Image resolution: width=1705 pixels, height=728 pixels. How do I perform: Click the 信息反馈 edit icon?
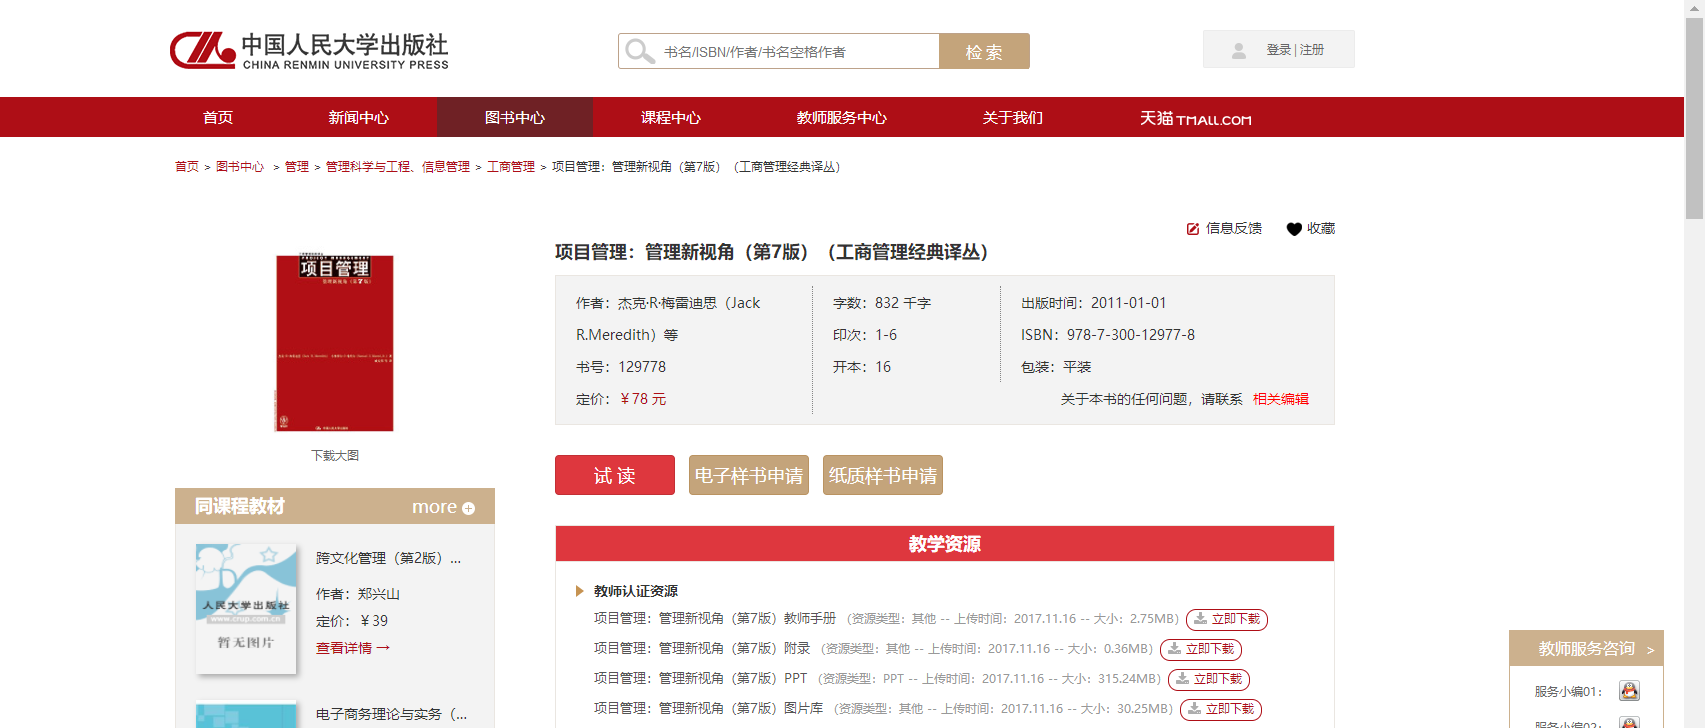[1193, 229]
